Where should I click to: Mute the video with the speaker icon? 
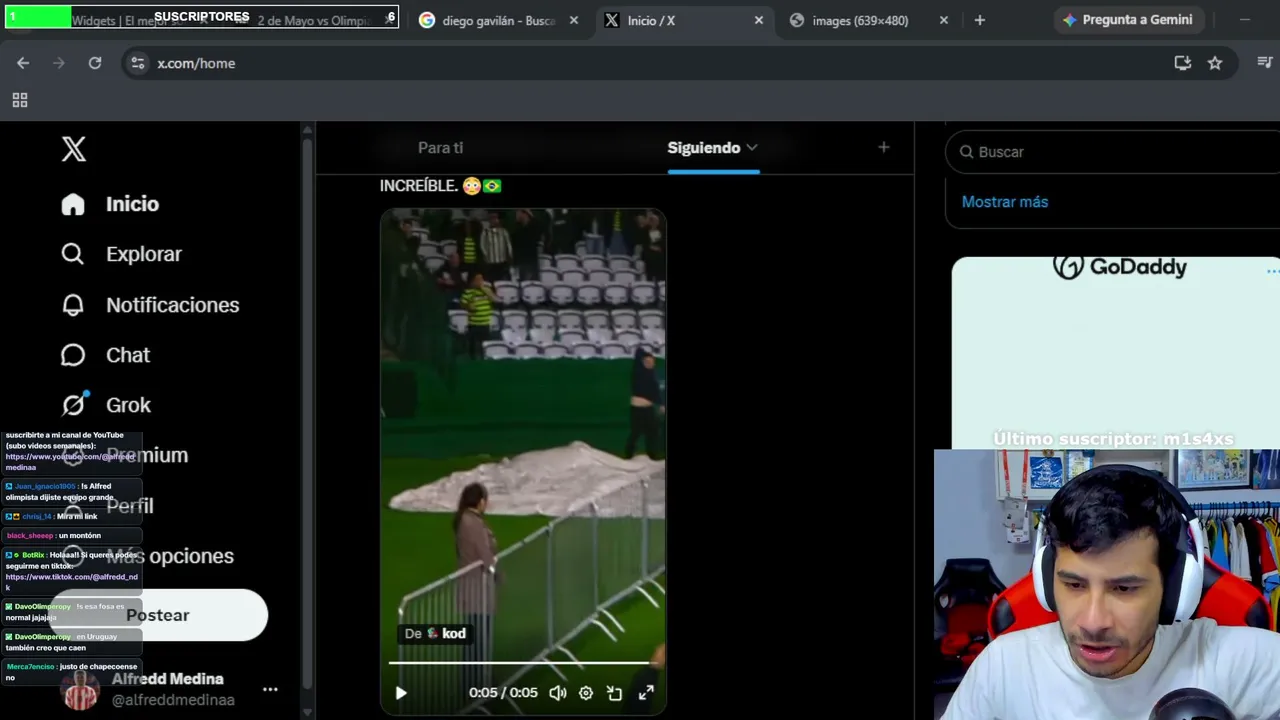coord(558,693)
